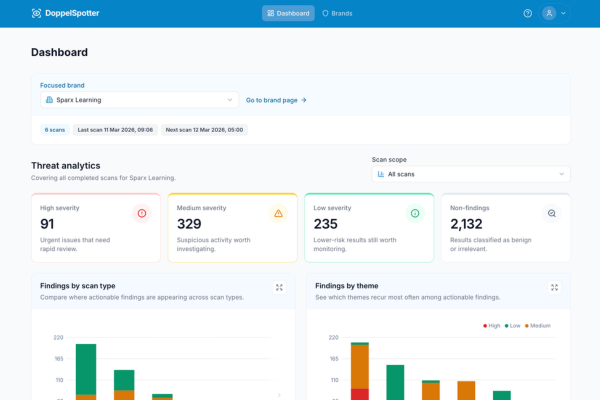Click the High severity alert icon

point(142,213)
